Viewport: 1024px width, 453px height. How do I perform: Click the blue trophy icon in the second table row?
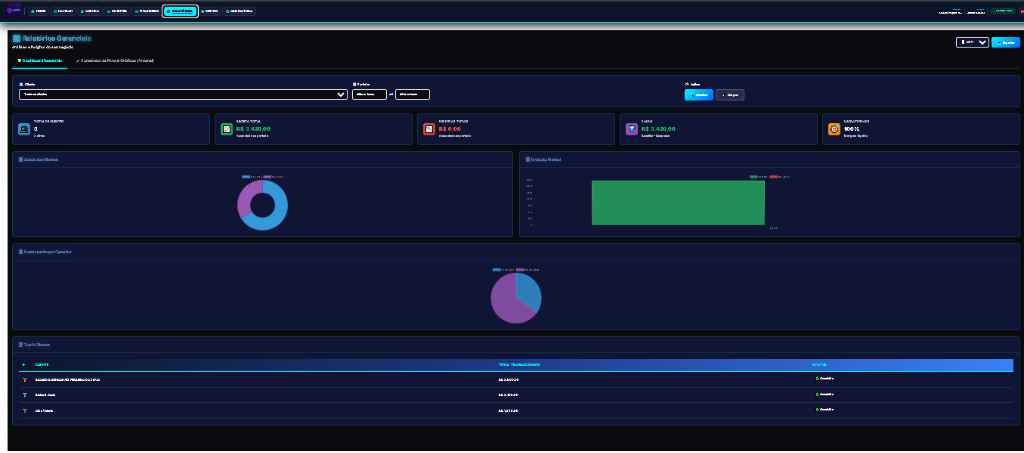click(x=25, y=395)
